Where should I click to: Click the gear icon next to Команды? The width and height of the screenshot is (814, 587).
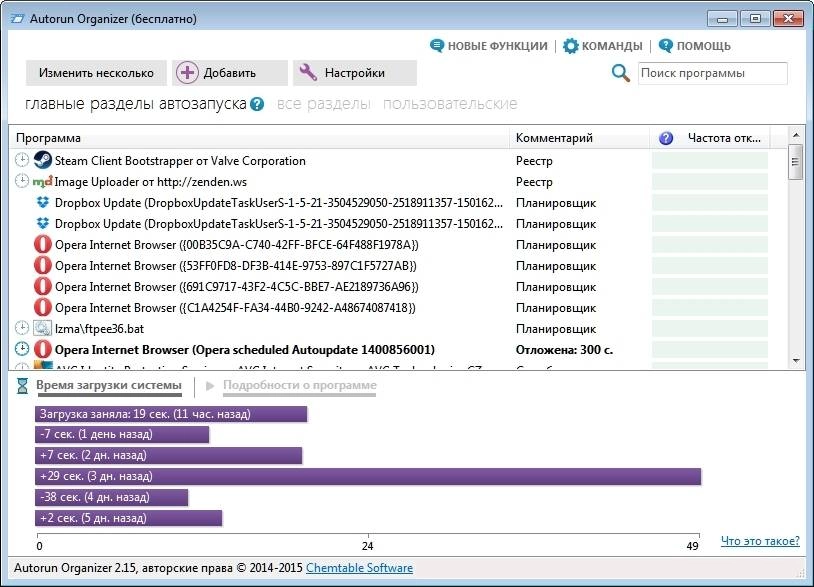coord(571,46)
